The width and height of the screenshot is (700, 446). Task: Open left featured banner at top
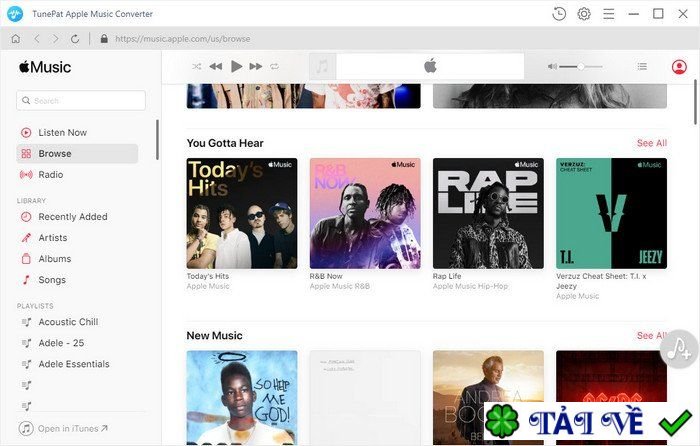pos(304,96)
